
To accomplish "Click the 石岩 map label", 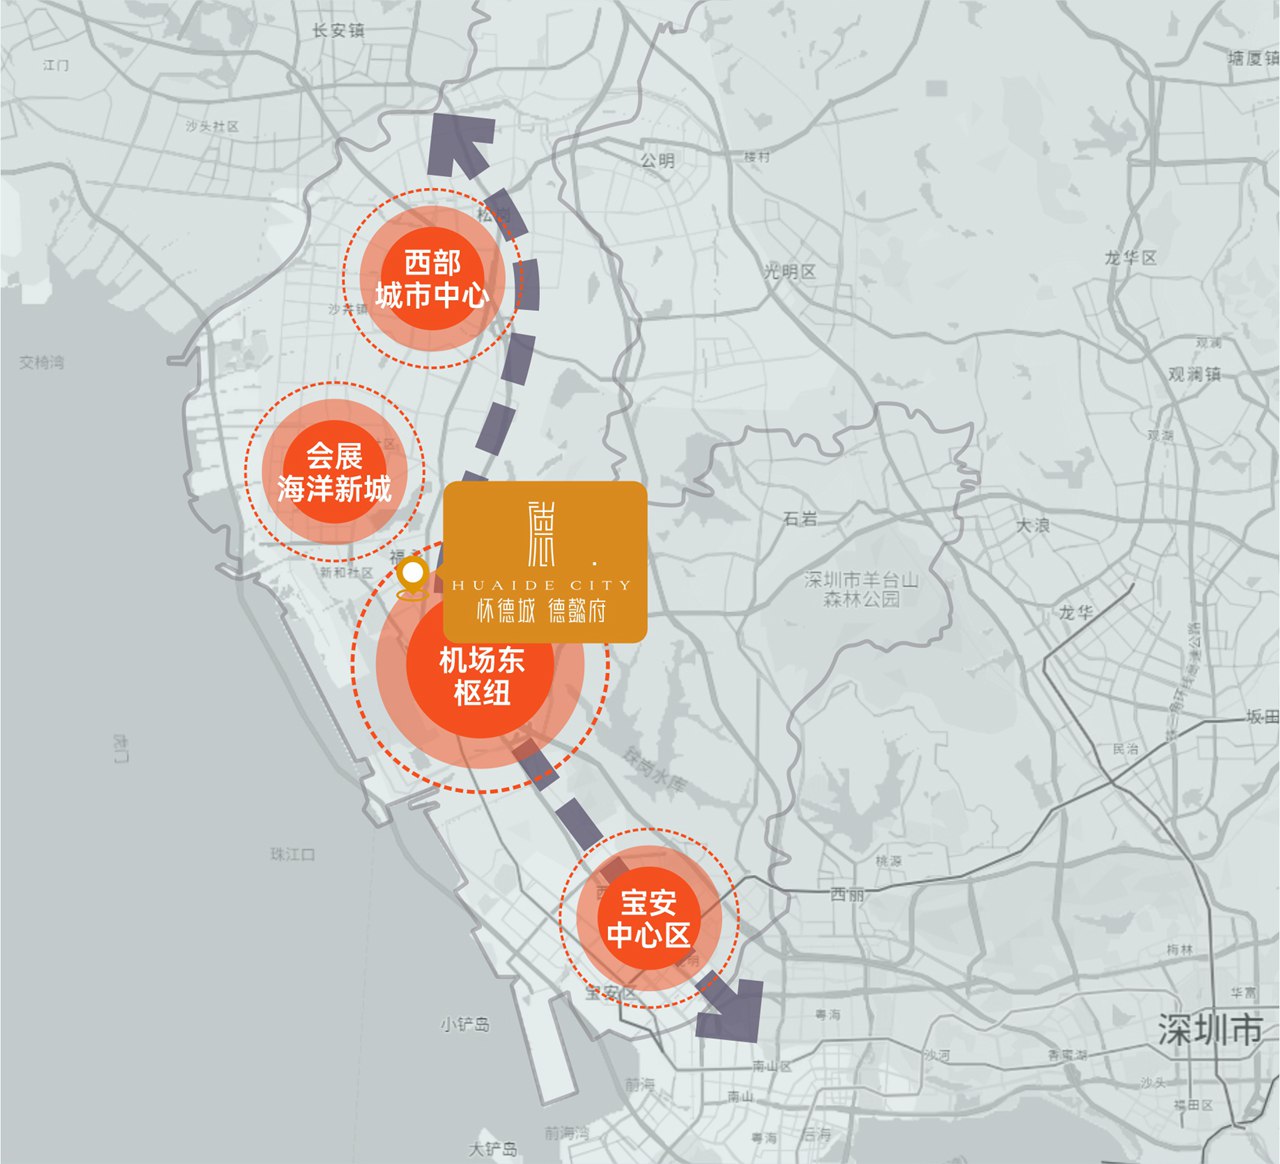I will click(800, 518).
